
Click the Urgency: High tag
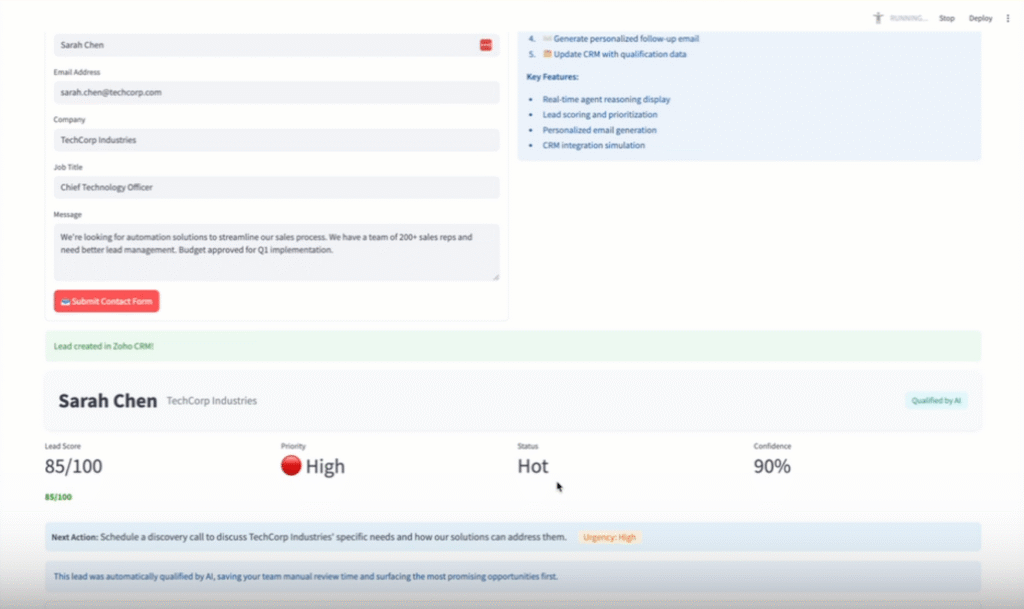[x=609, y=537]
